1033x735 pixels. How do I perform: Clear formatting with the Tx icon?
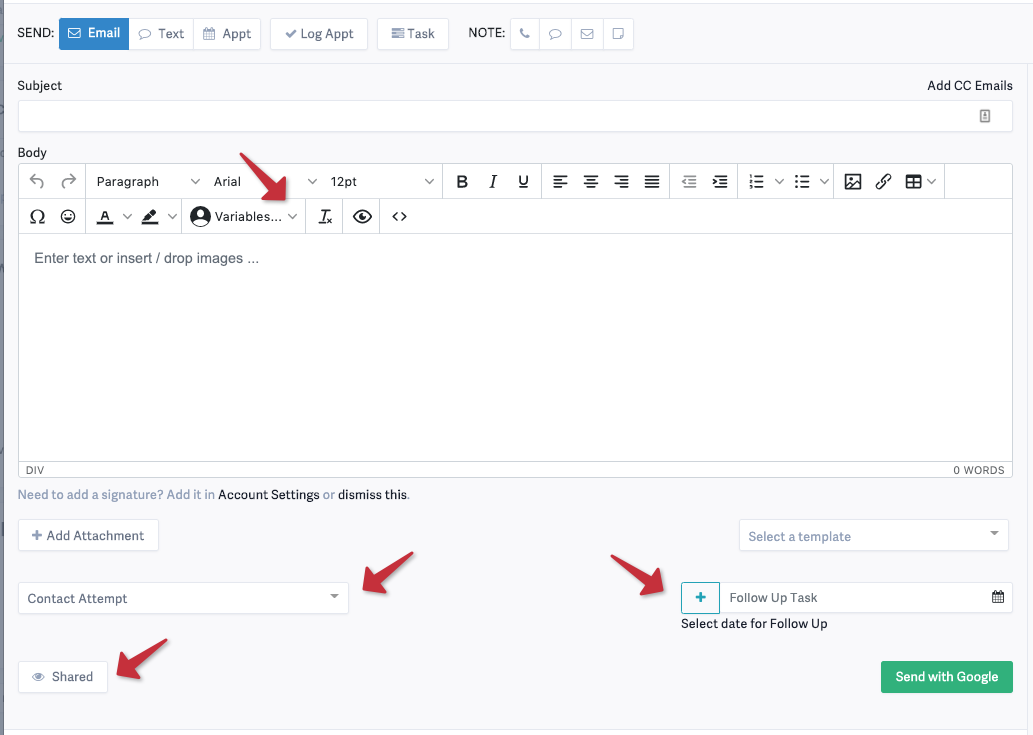(x=325, y=216)
